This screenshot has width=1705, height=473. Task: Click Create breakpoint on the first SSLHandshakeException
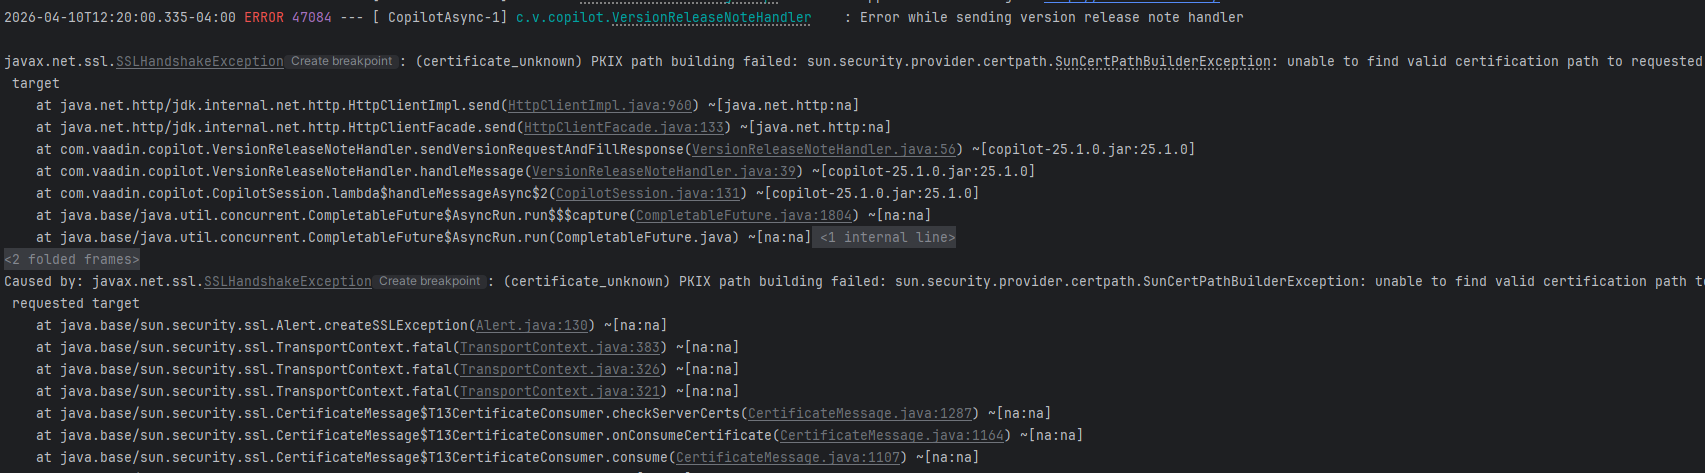(x=342, y=62)
